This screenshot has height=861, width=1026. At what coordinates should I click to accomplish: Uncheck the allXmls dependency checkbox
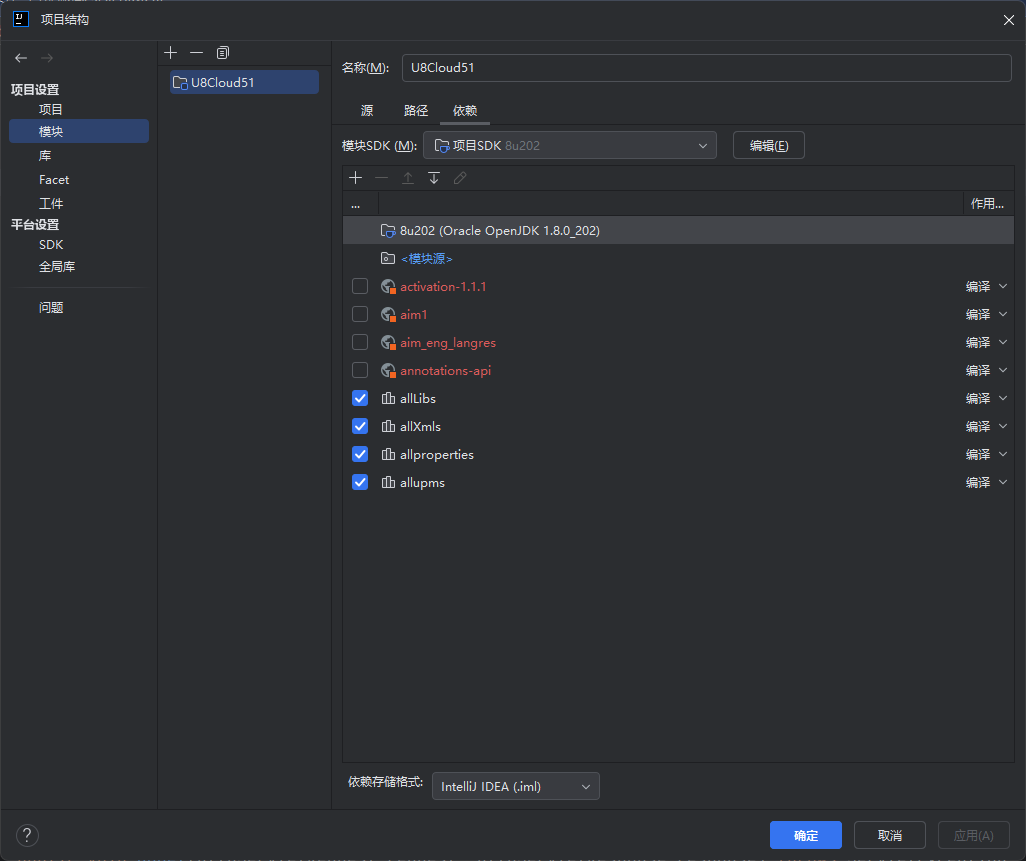(x=359, y=426)
